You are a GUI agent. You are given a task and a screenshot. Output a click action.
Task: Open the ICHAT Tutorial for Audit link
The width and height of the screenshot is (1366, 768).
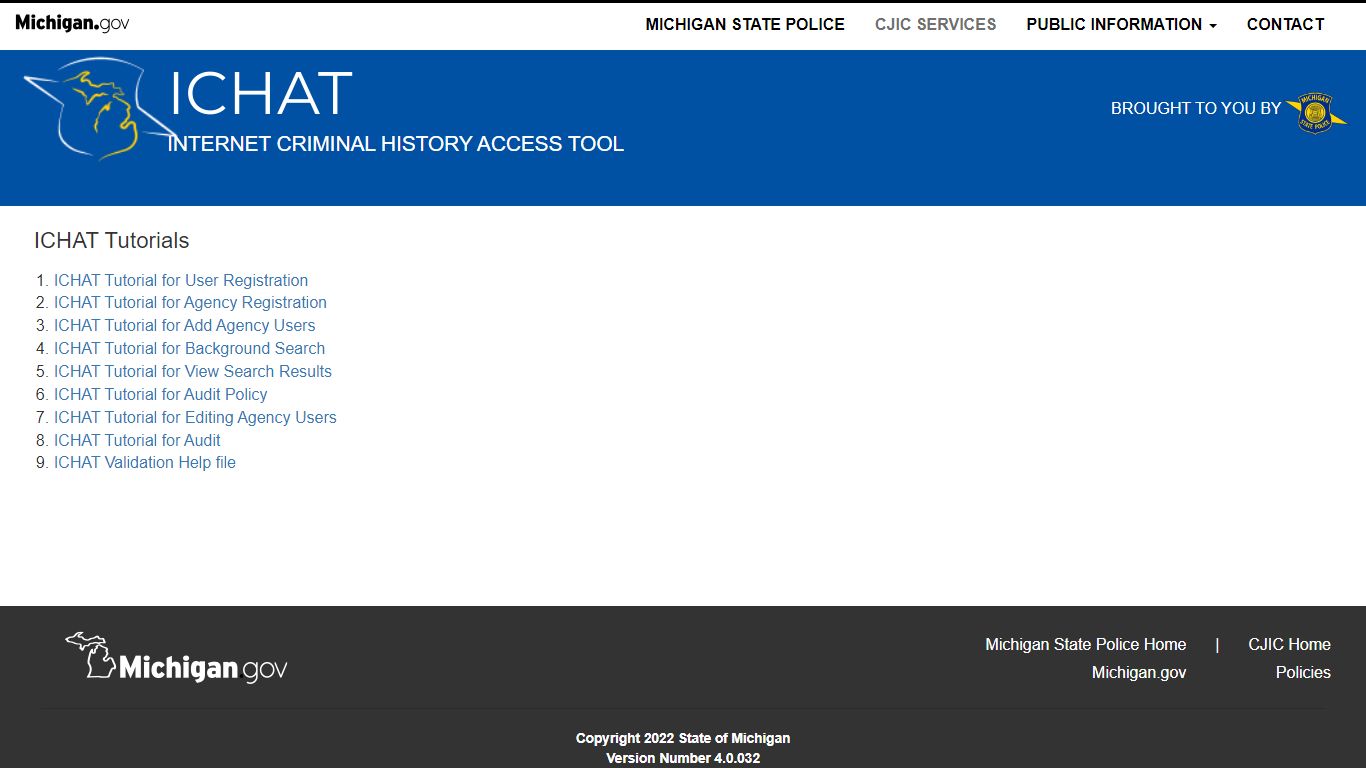pos(137,440)
